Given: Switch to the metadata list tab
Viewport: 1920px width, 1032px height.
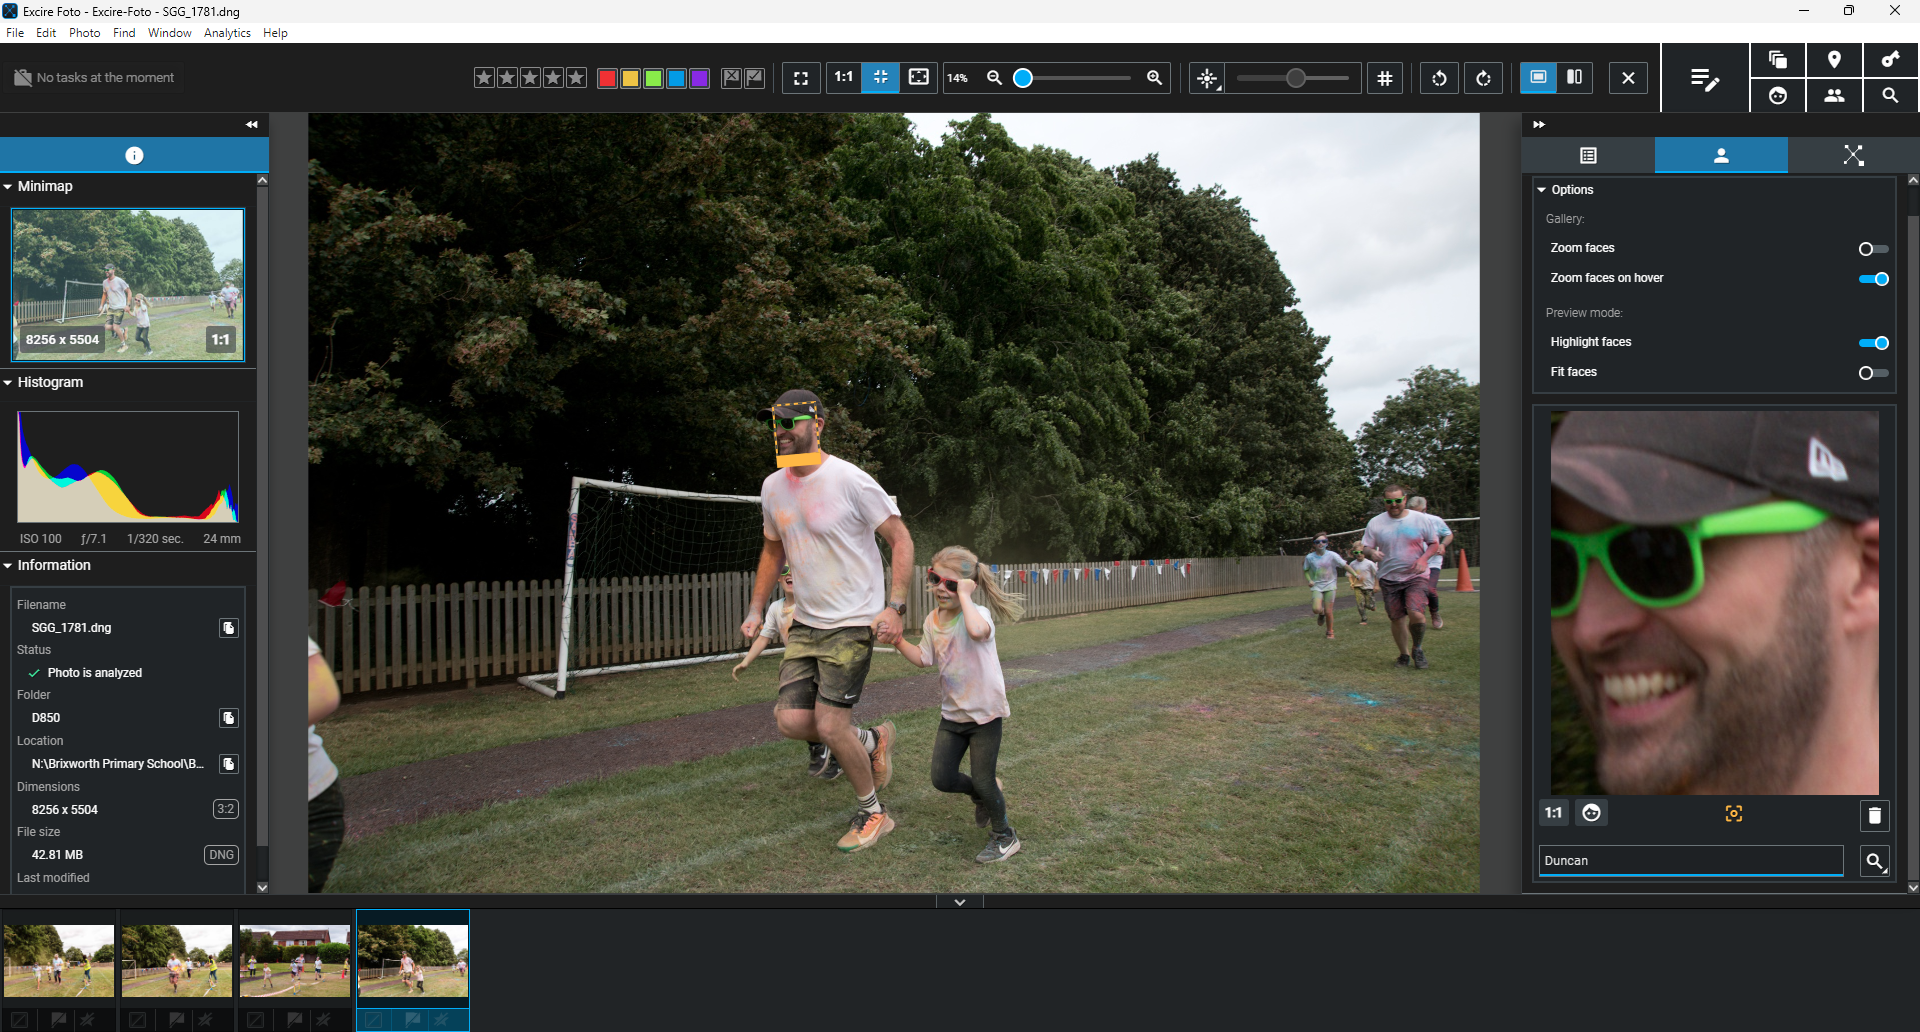Looking at the screenshot, I should click(1588, 155).
